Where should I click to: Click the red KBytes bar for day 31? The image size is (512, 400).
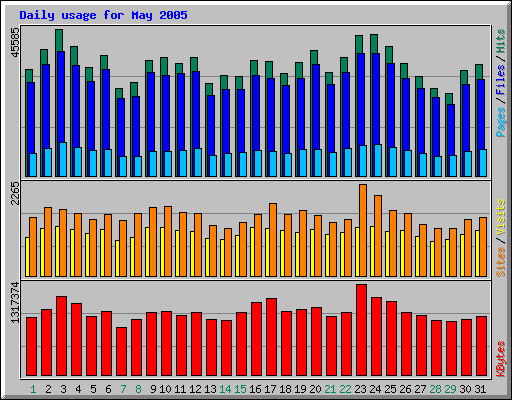pos(481,346)
